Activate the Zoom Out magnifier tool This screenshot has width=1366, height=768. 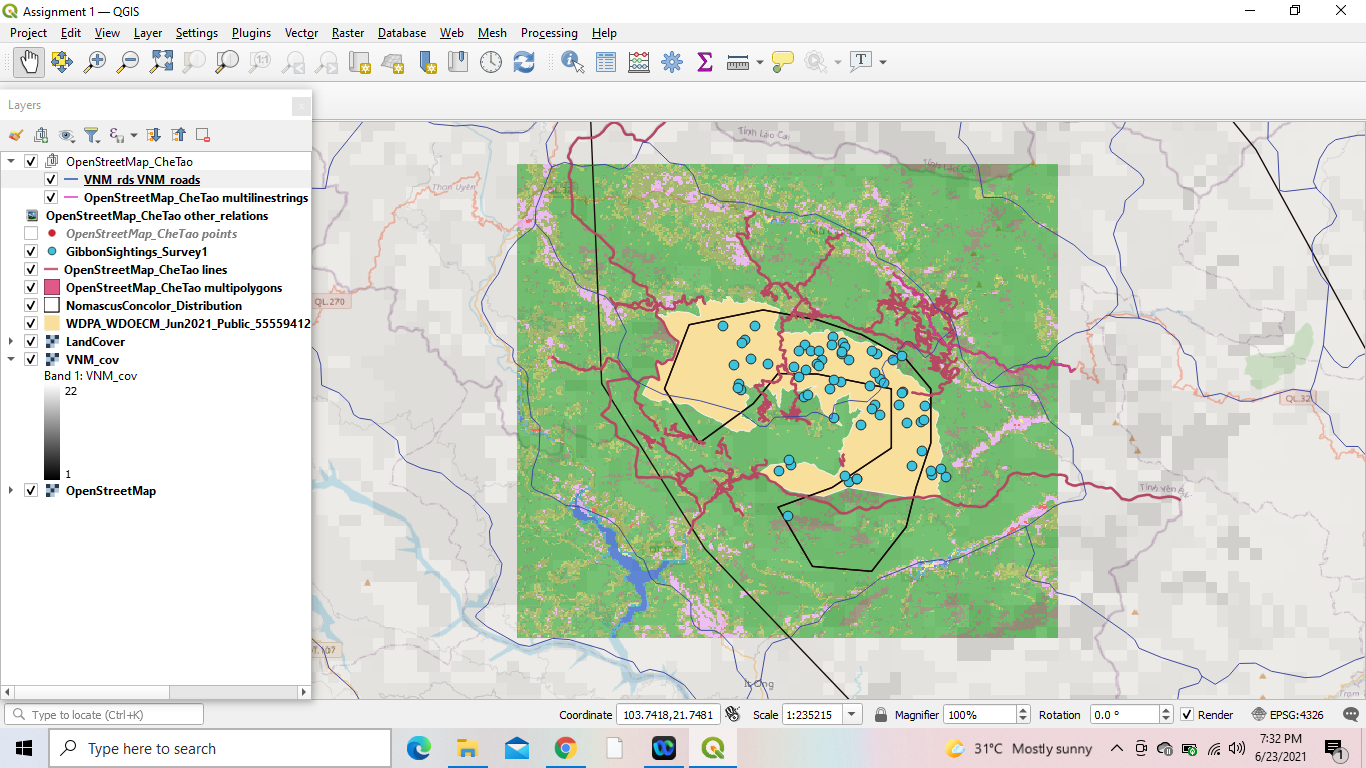coord(128,62)
